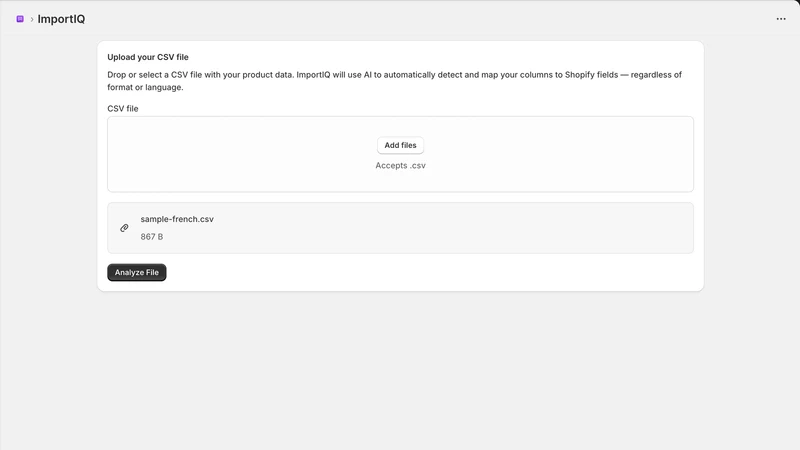Image resolution: width=800 pixels, height=450 pixels.
Task: Click the Analyze File button
Action: (137, 272)
